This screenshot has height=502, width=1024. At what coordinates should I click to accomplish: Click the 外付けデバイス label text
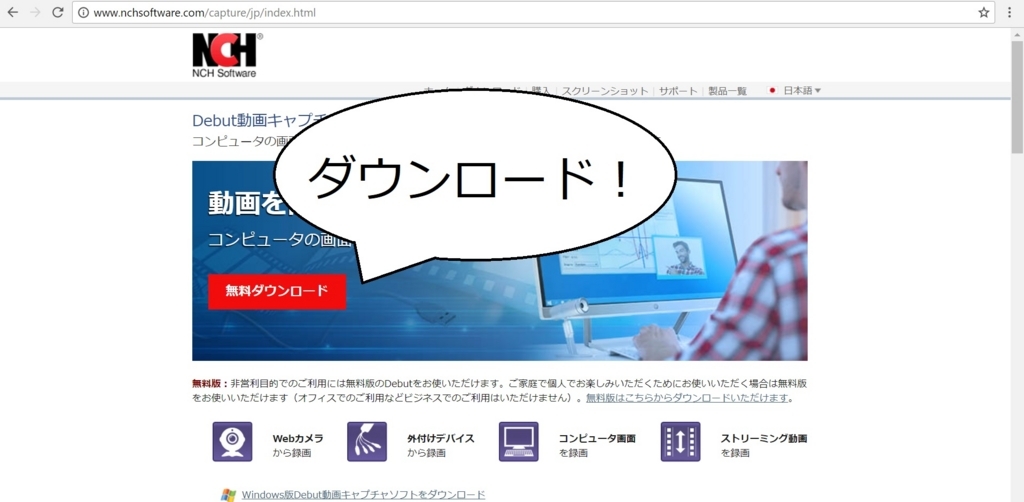441,439
